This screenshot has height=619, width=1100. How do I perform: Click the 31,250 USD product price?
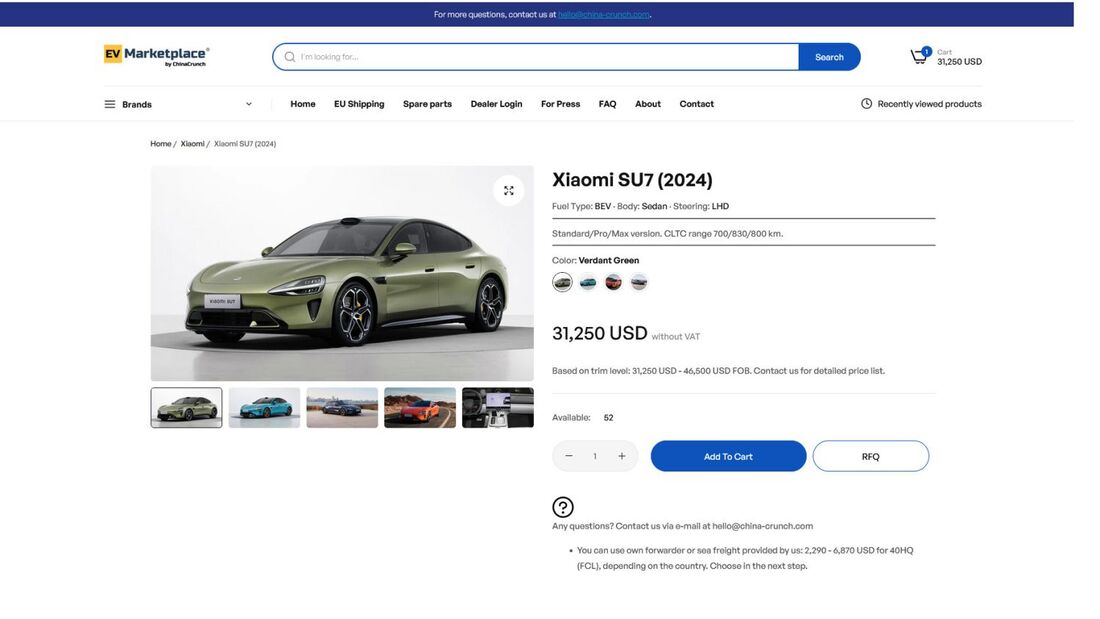(x=600, y=333)
